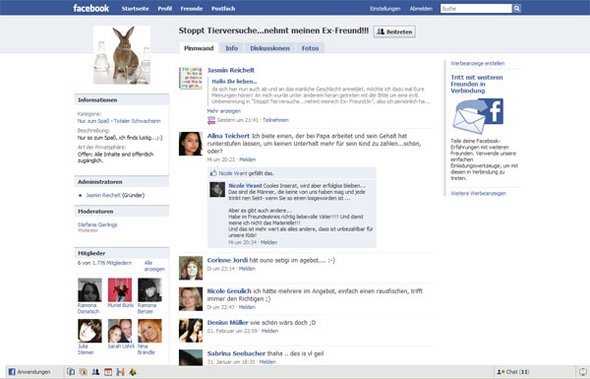Open Profil in top navigation
Screen dimensions: 590x379
click(x=165, y=8)
